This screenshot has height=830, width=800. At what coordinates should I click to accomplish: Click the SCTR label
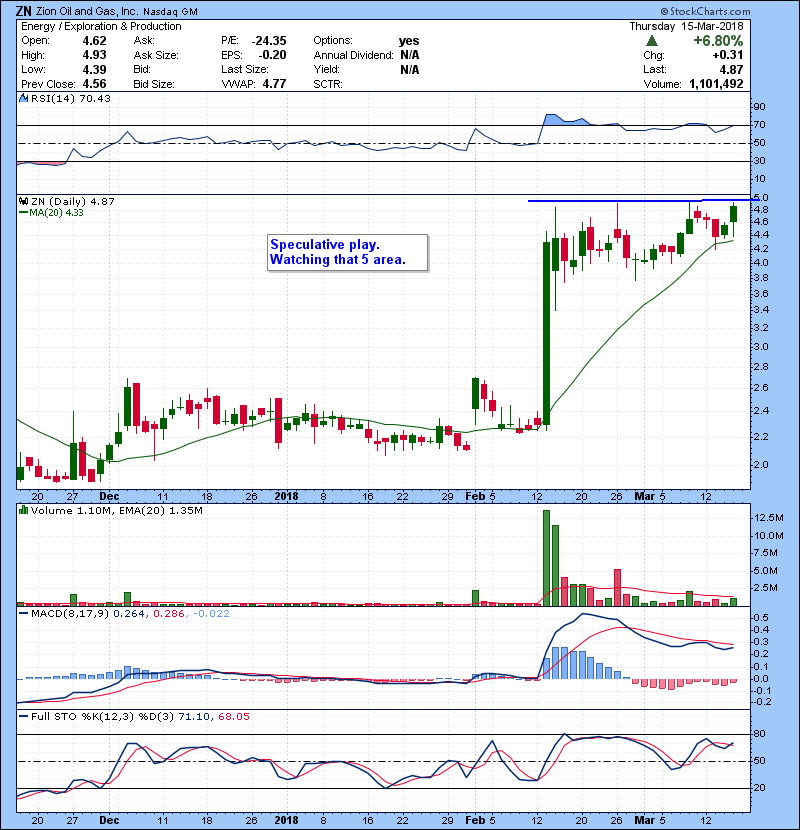pos(328,84)
